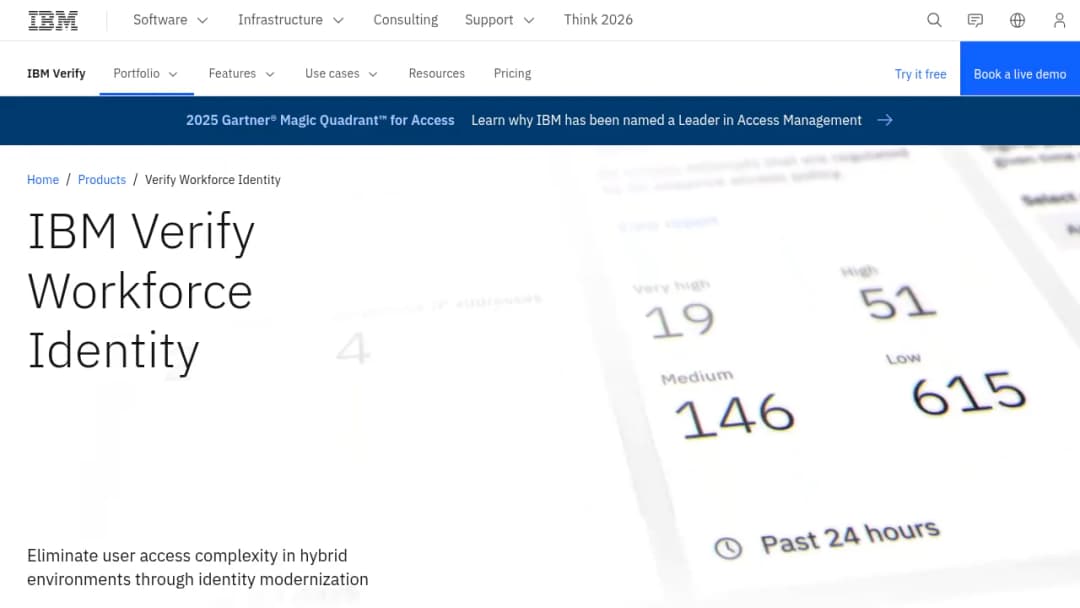Expand the Support menu
Viewport: 1080px width, 608px height.
[x=499, y=20]
